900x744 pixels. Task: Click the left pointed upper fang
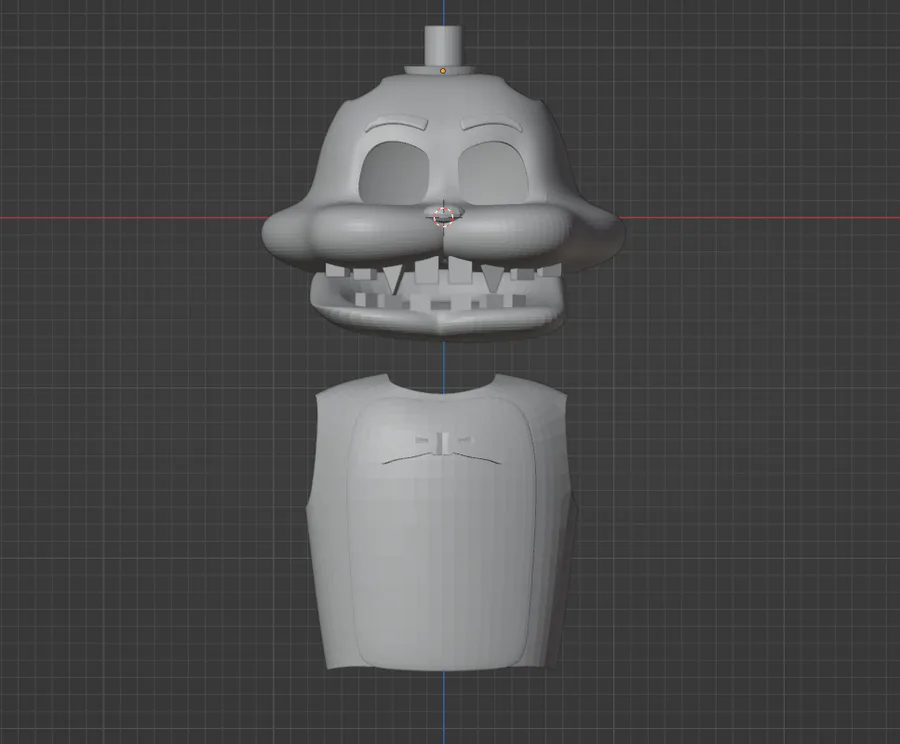393,278
